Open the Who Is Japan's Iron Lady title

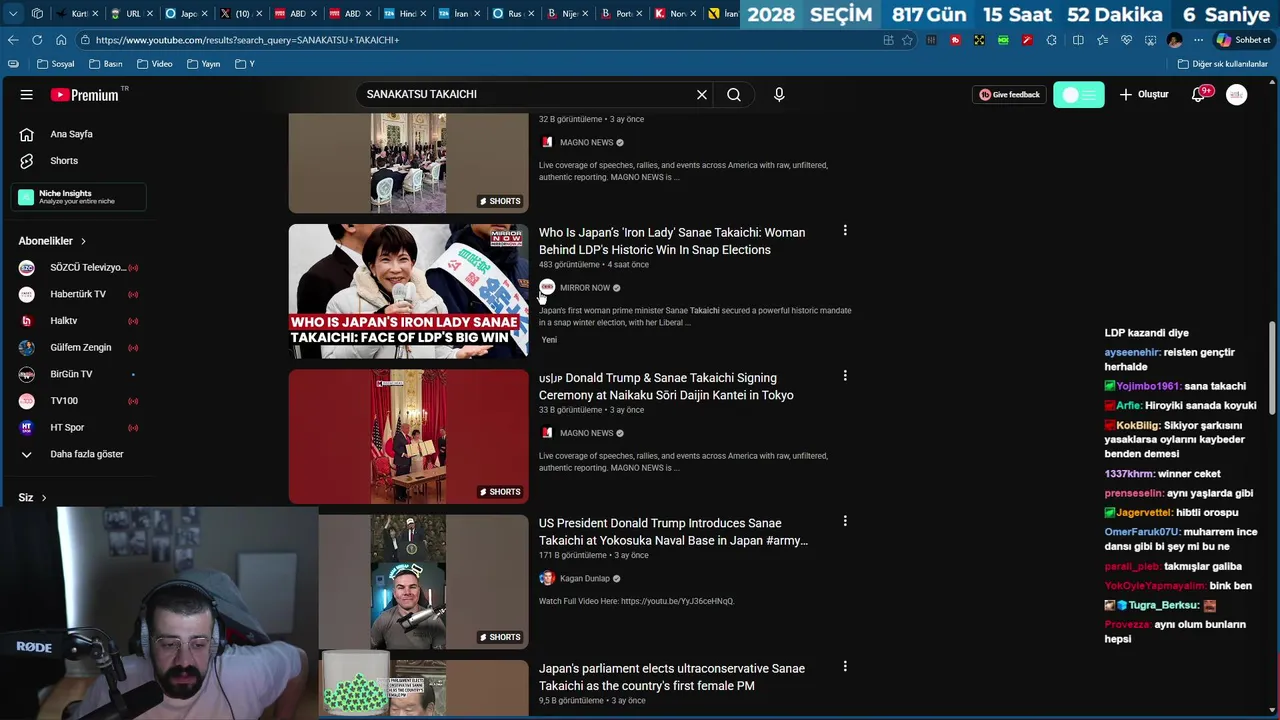672,241
